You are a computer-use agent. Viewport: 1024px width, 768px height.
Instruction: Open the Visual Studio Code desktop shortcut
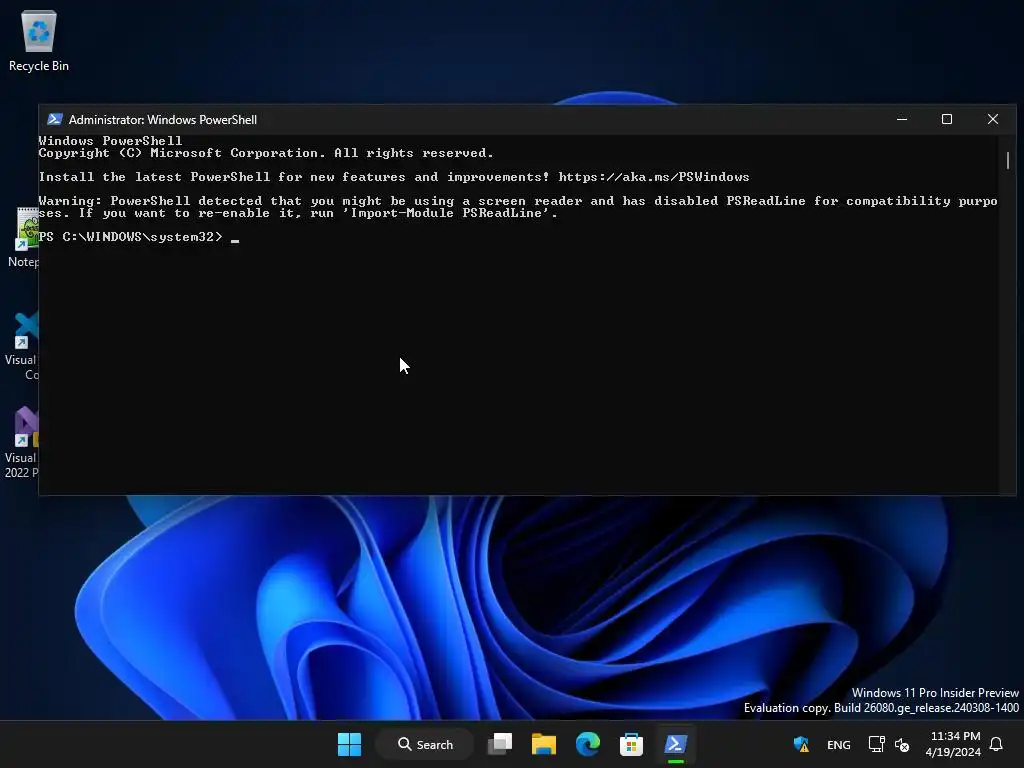pos(22,346)
